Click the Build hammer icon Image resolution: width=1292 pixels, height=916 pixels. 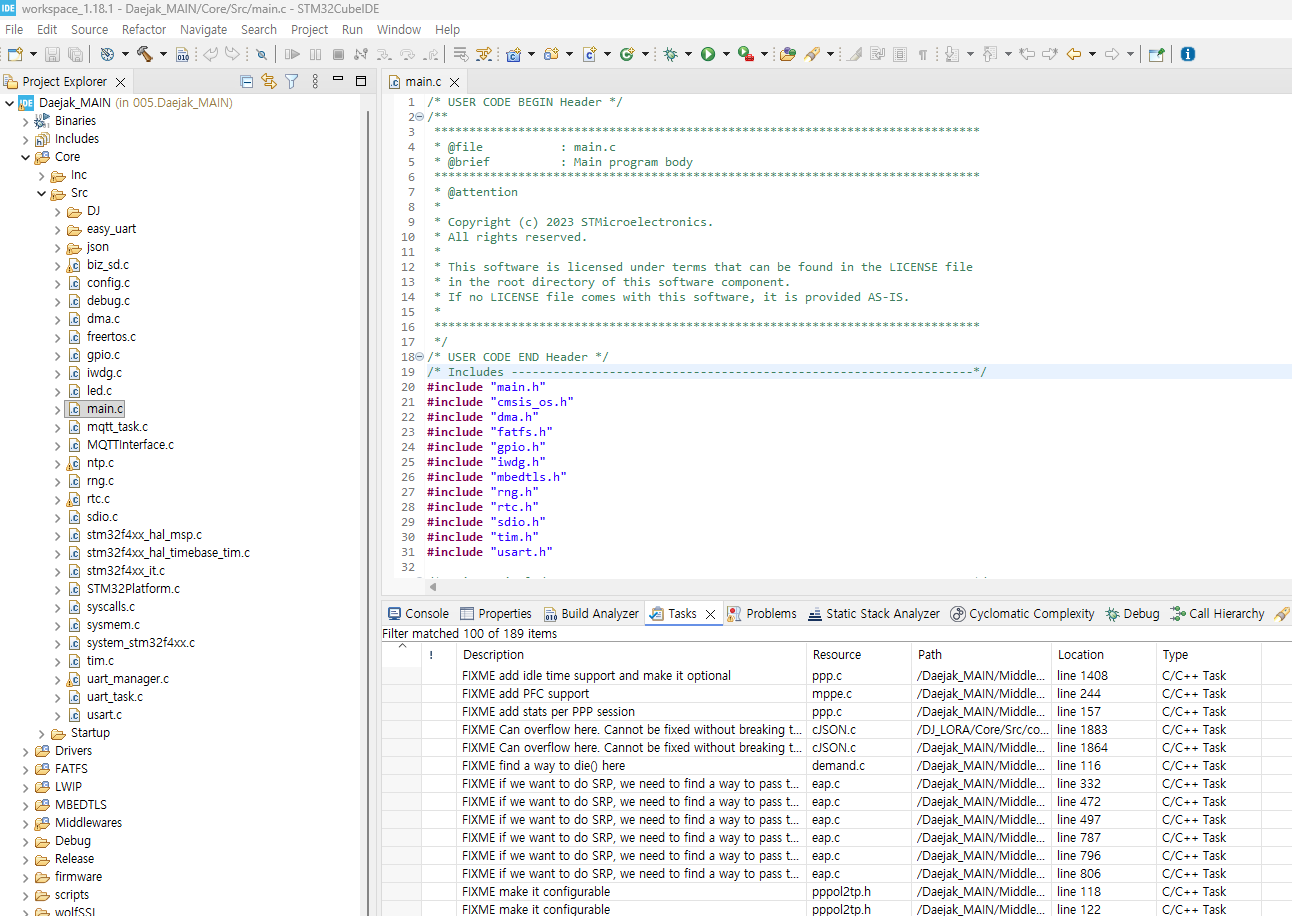(145, 54)
